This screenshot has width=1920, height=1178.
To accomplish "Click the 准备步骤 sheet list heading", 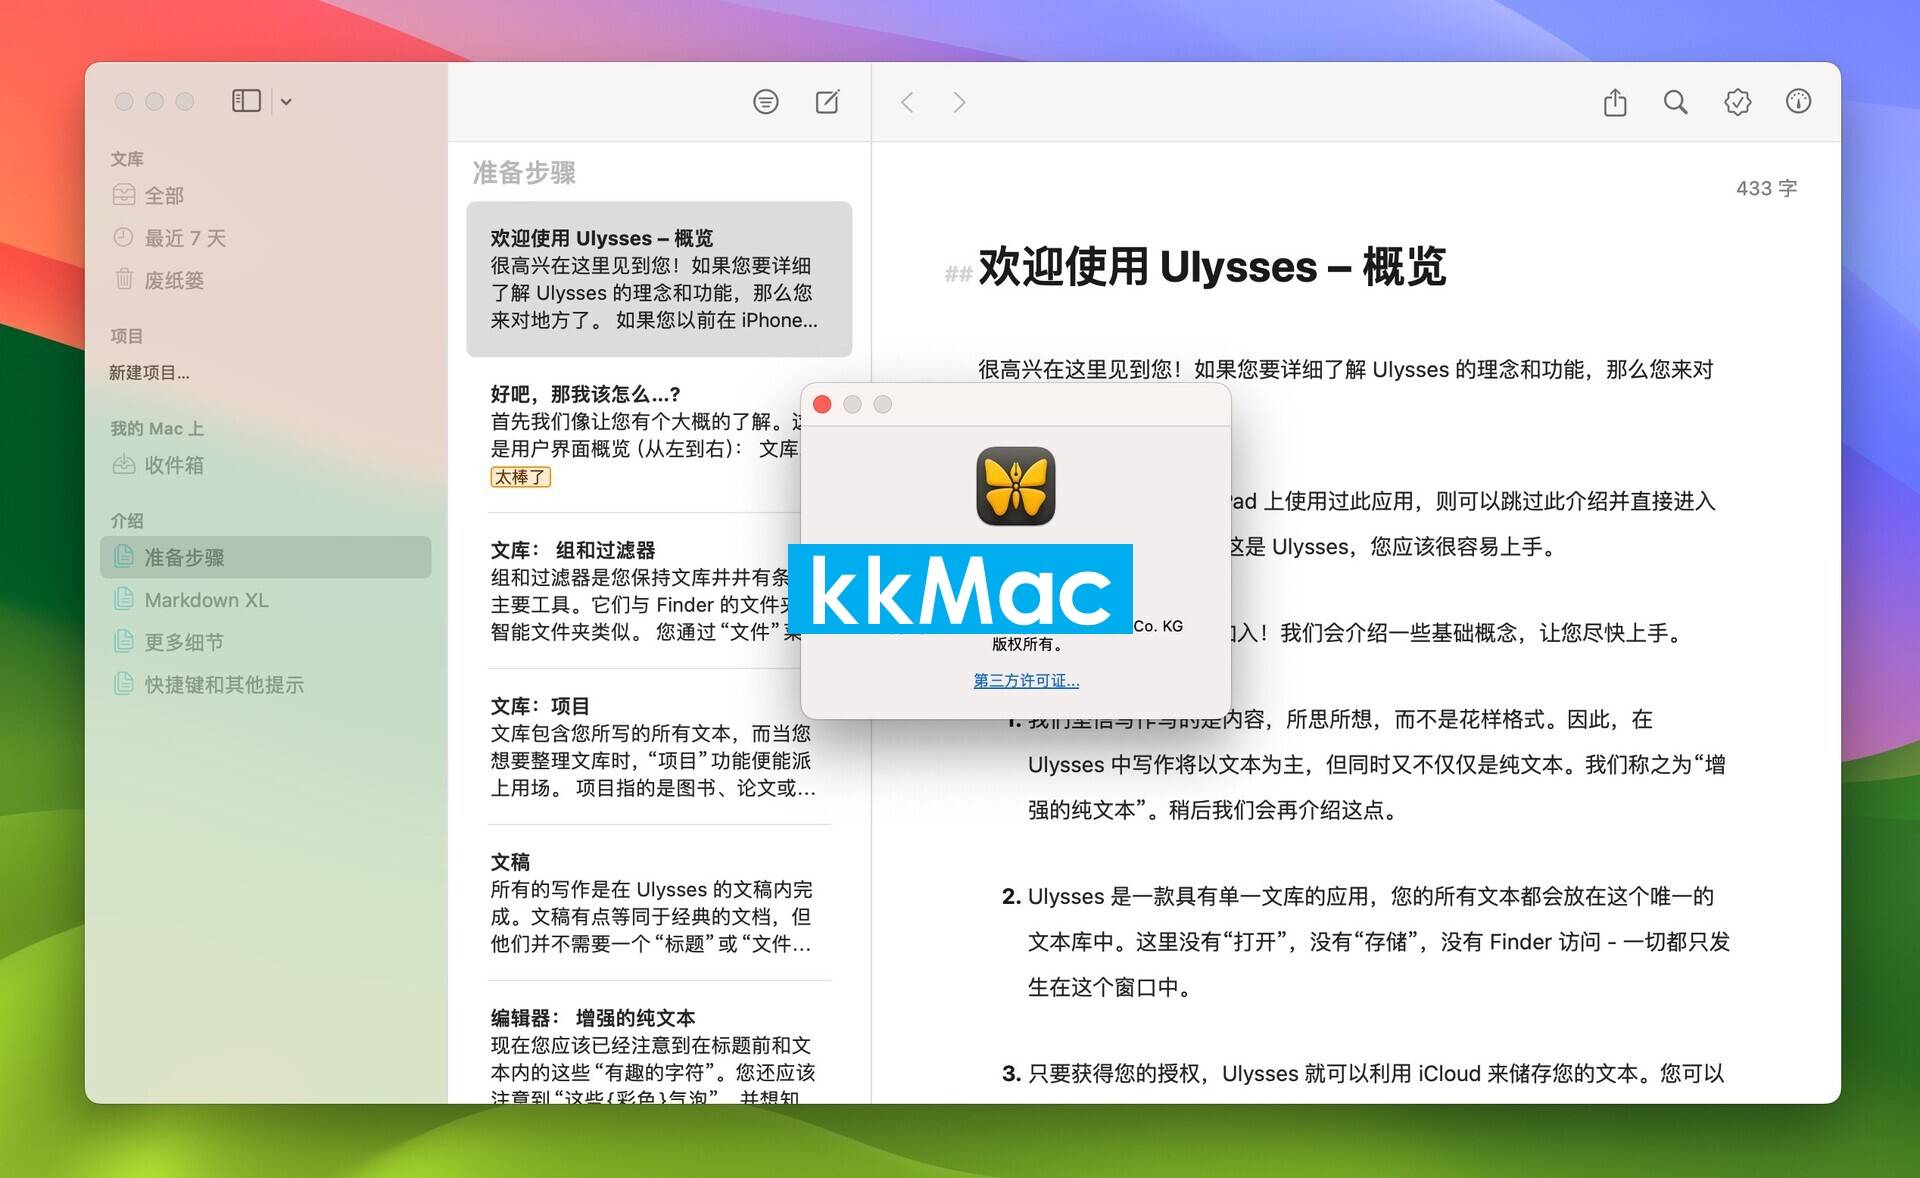I will tap(524, 173).
